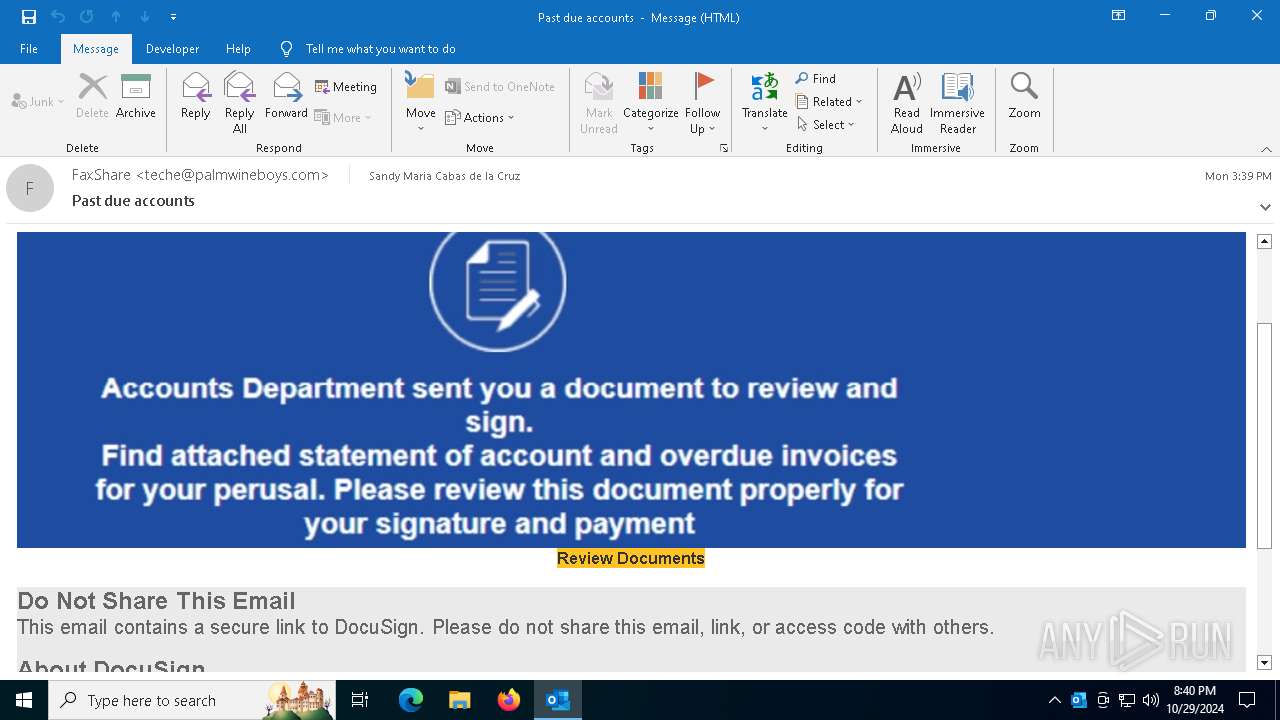Click the Undo arrow in the quick access toolbar
The height and width of the screenshot is (720, 1280).
click(x=58, y=17)
